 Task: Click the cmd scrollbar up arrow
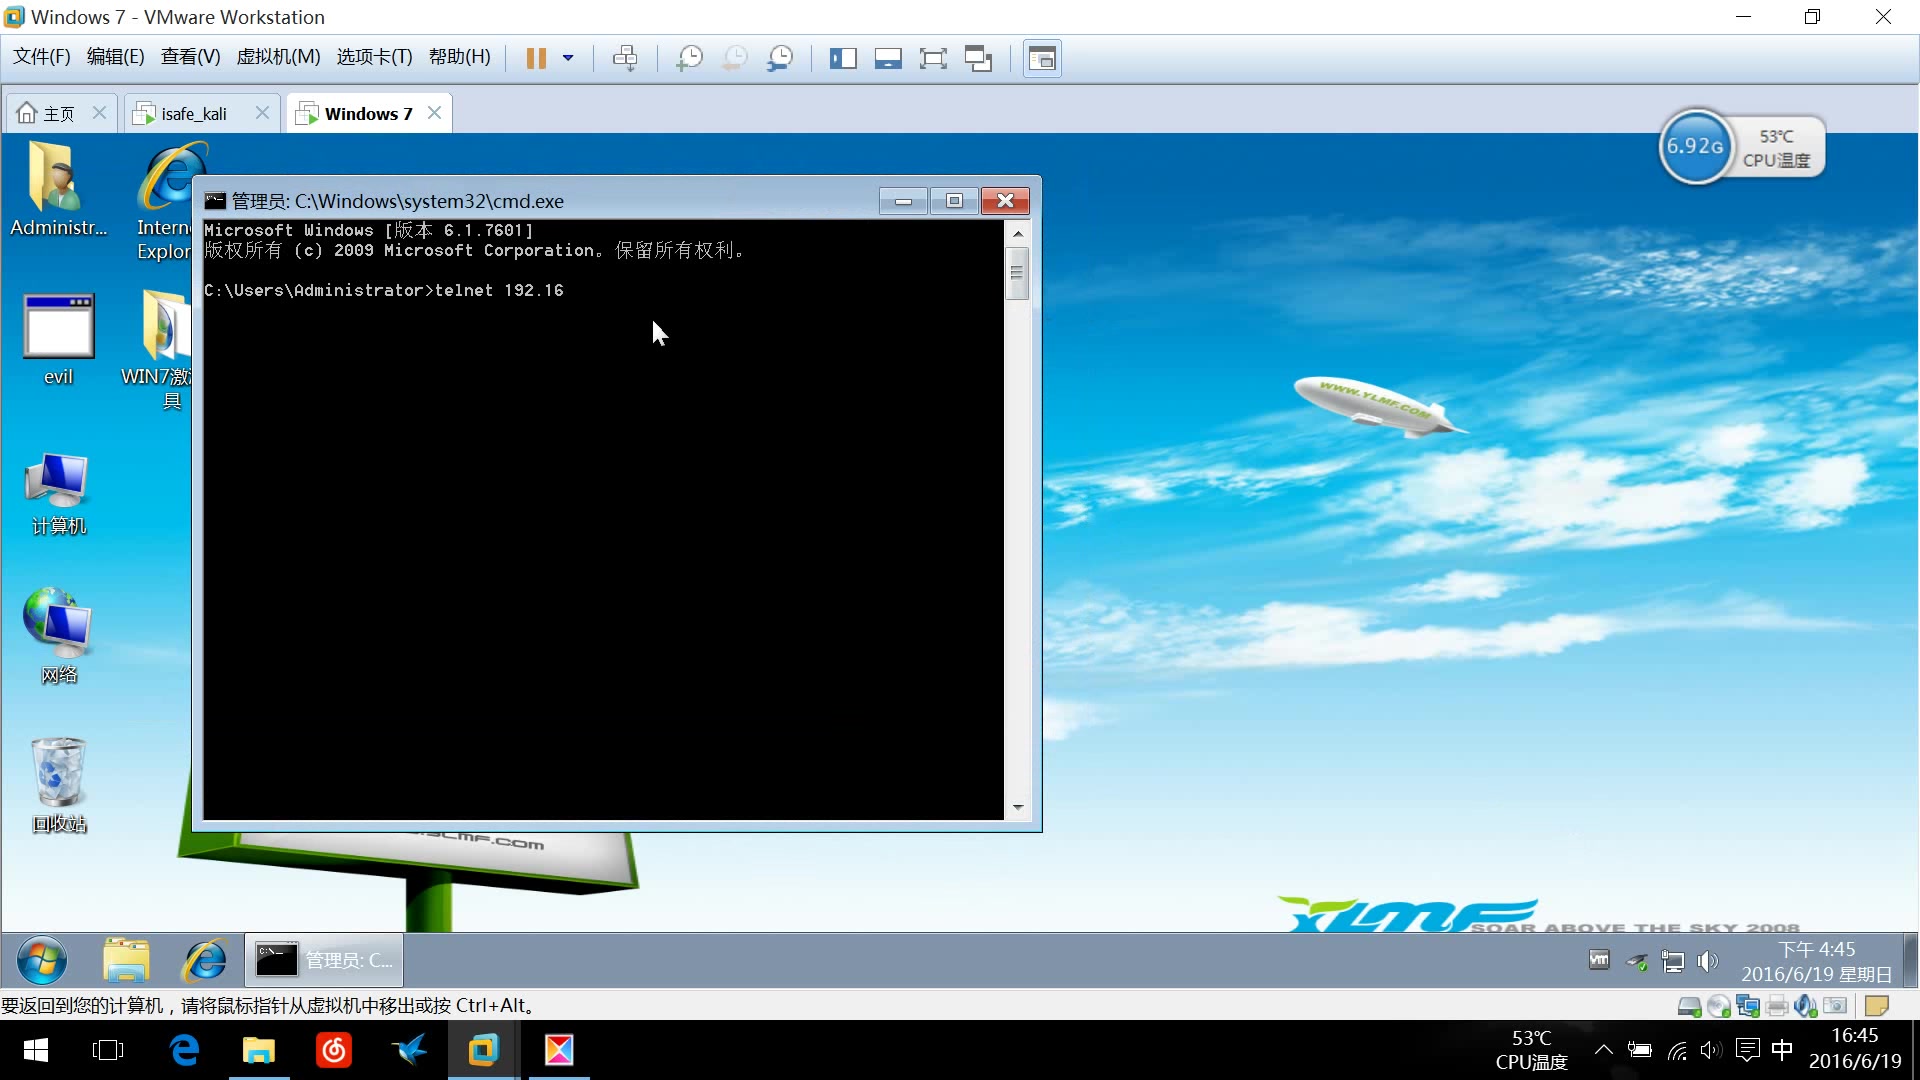[1017, 233]
